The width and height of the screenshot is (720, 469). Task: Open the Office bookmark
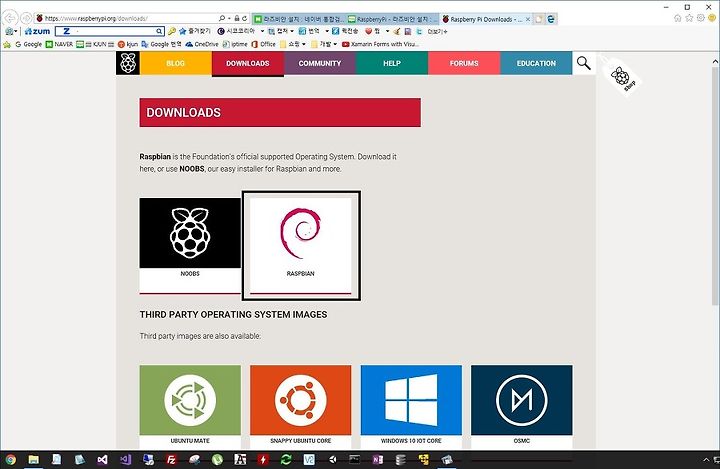264,44
